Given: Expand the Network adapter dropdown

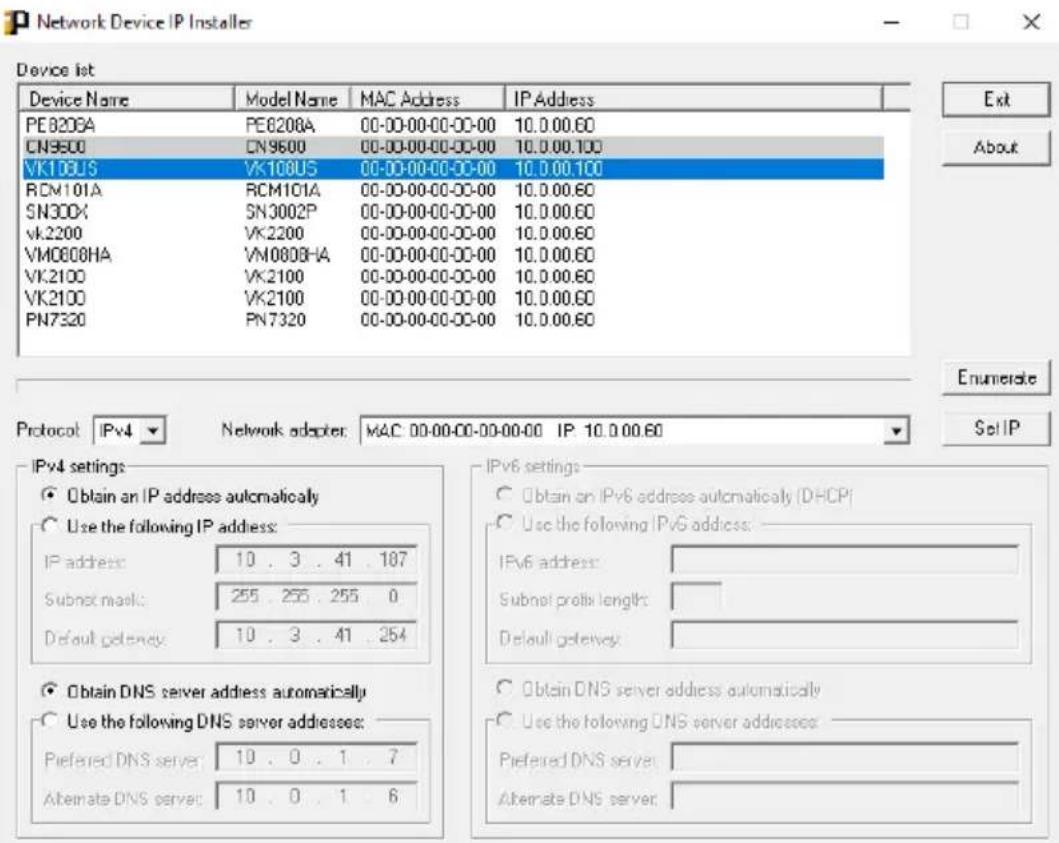Looking at the screenshot, I should click(x=896, y=430).
